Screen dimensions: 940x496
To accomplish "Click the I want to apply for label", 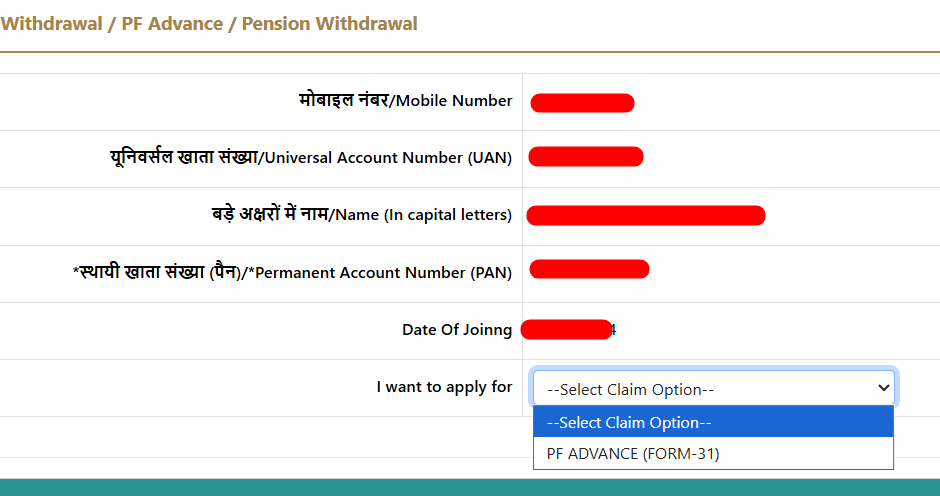I will click(444, 387).
